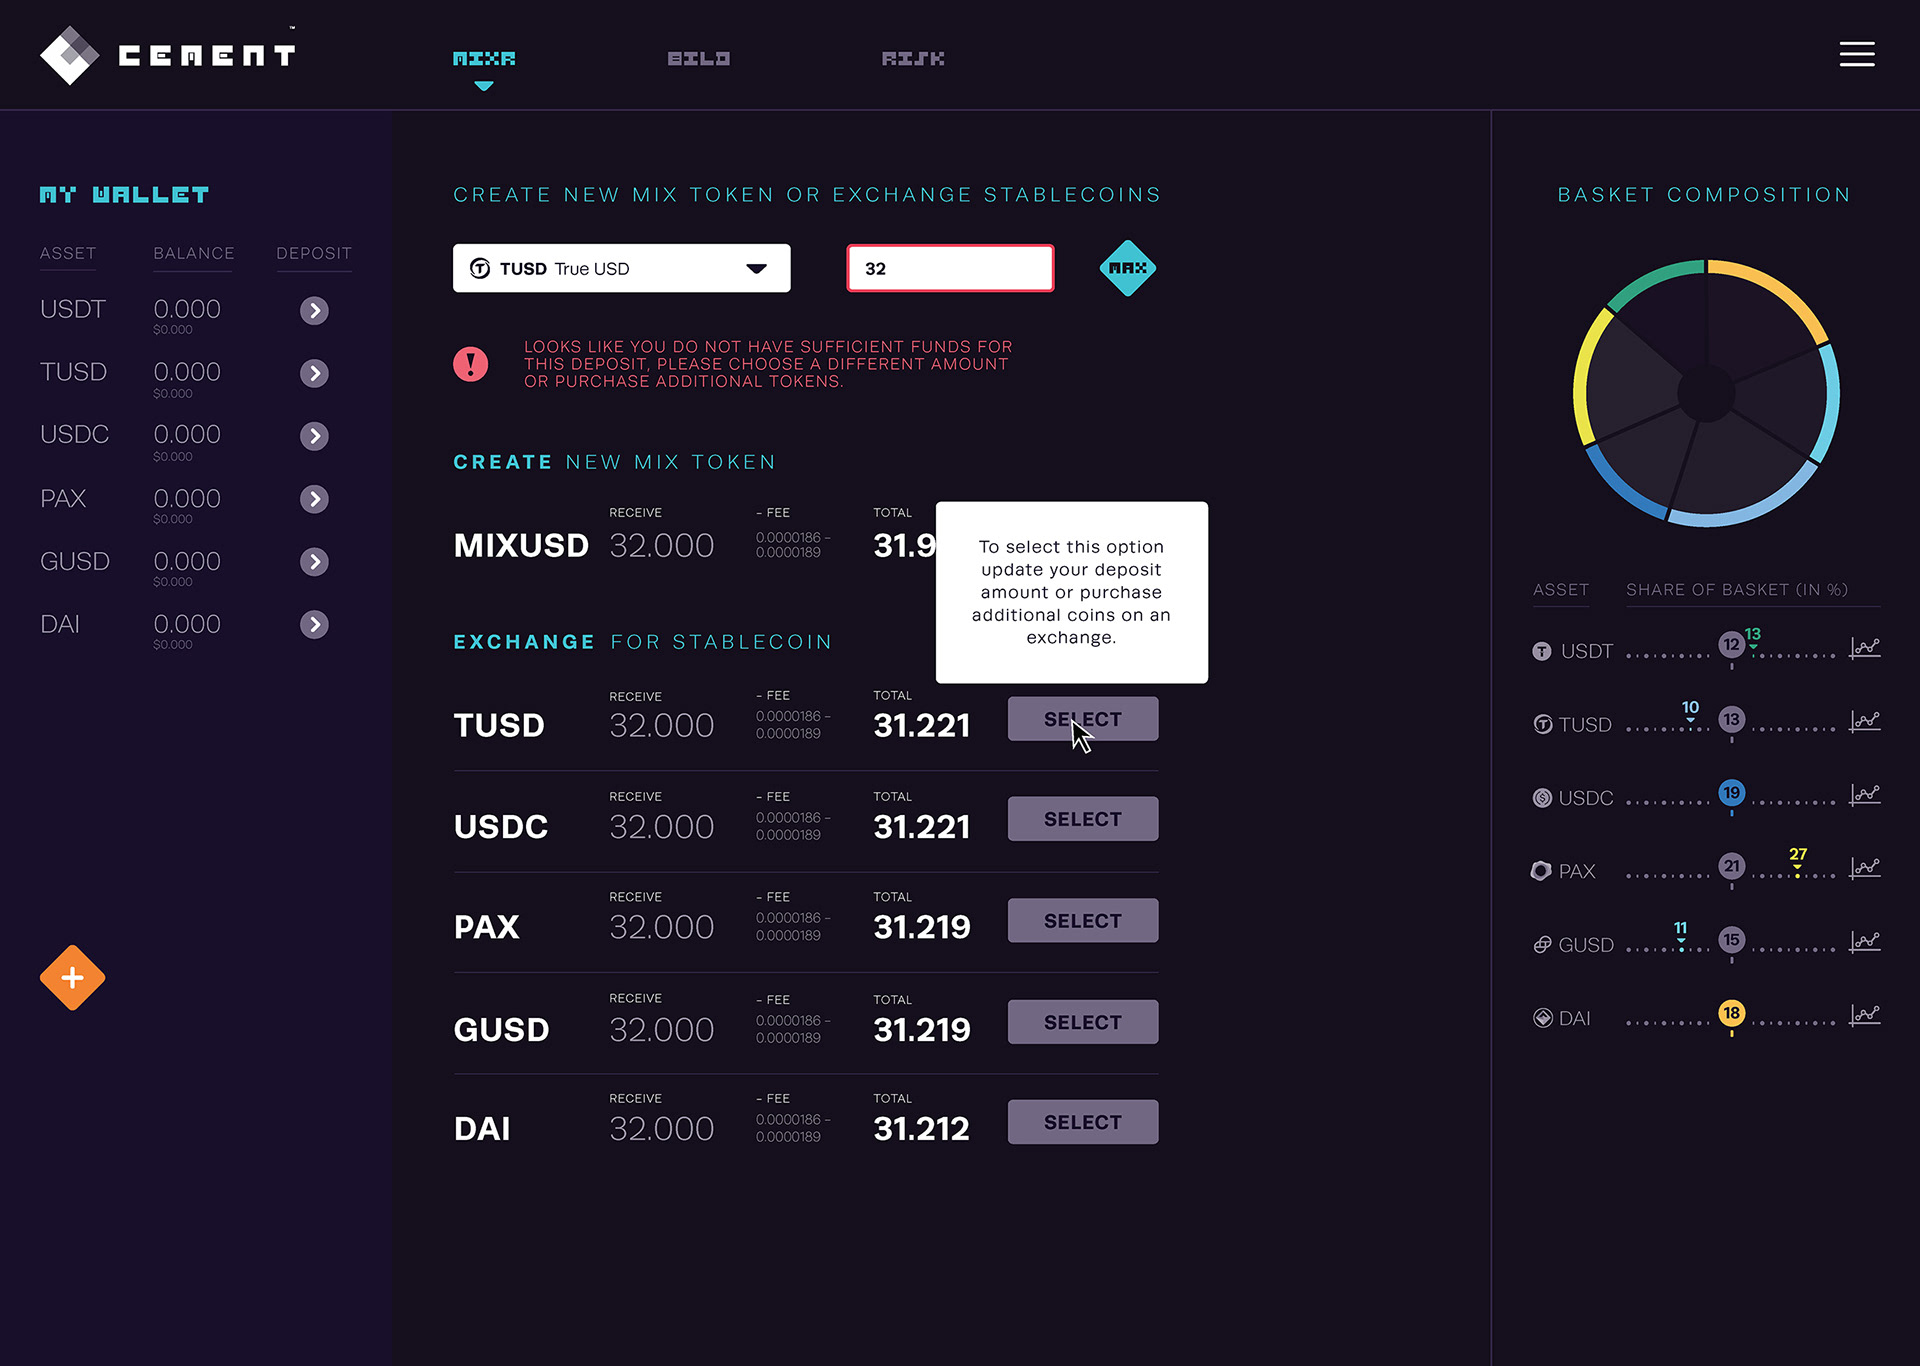Select the DAI exchange option
The height and width of the screenshot is (1366, 1920).
coord(1082,1122)
